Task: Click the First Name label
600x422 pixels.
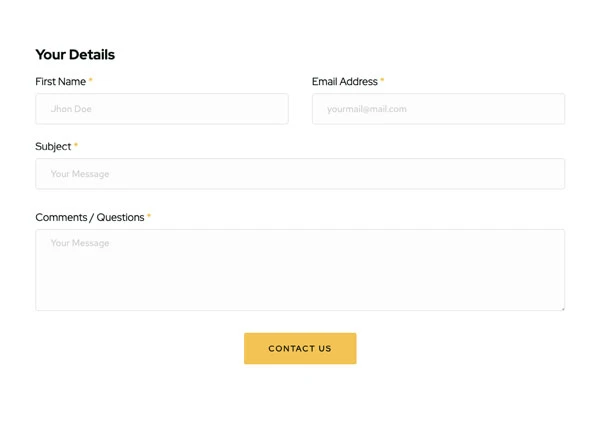Action: 60,81
